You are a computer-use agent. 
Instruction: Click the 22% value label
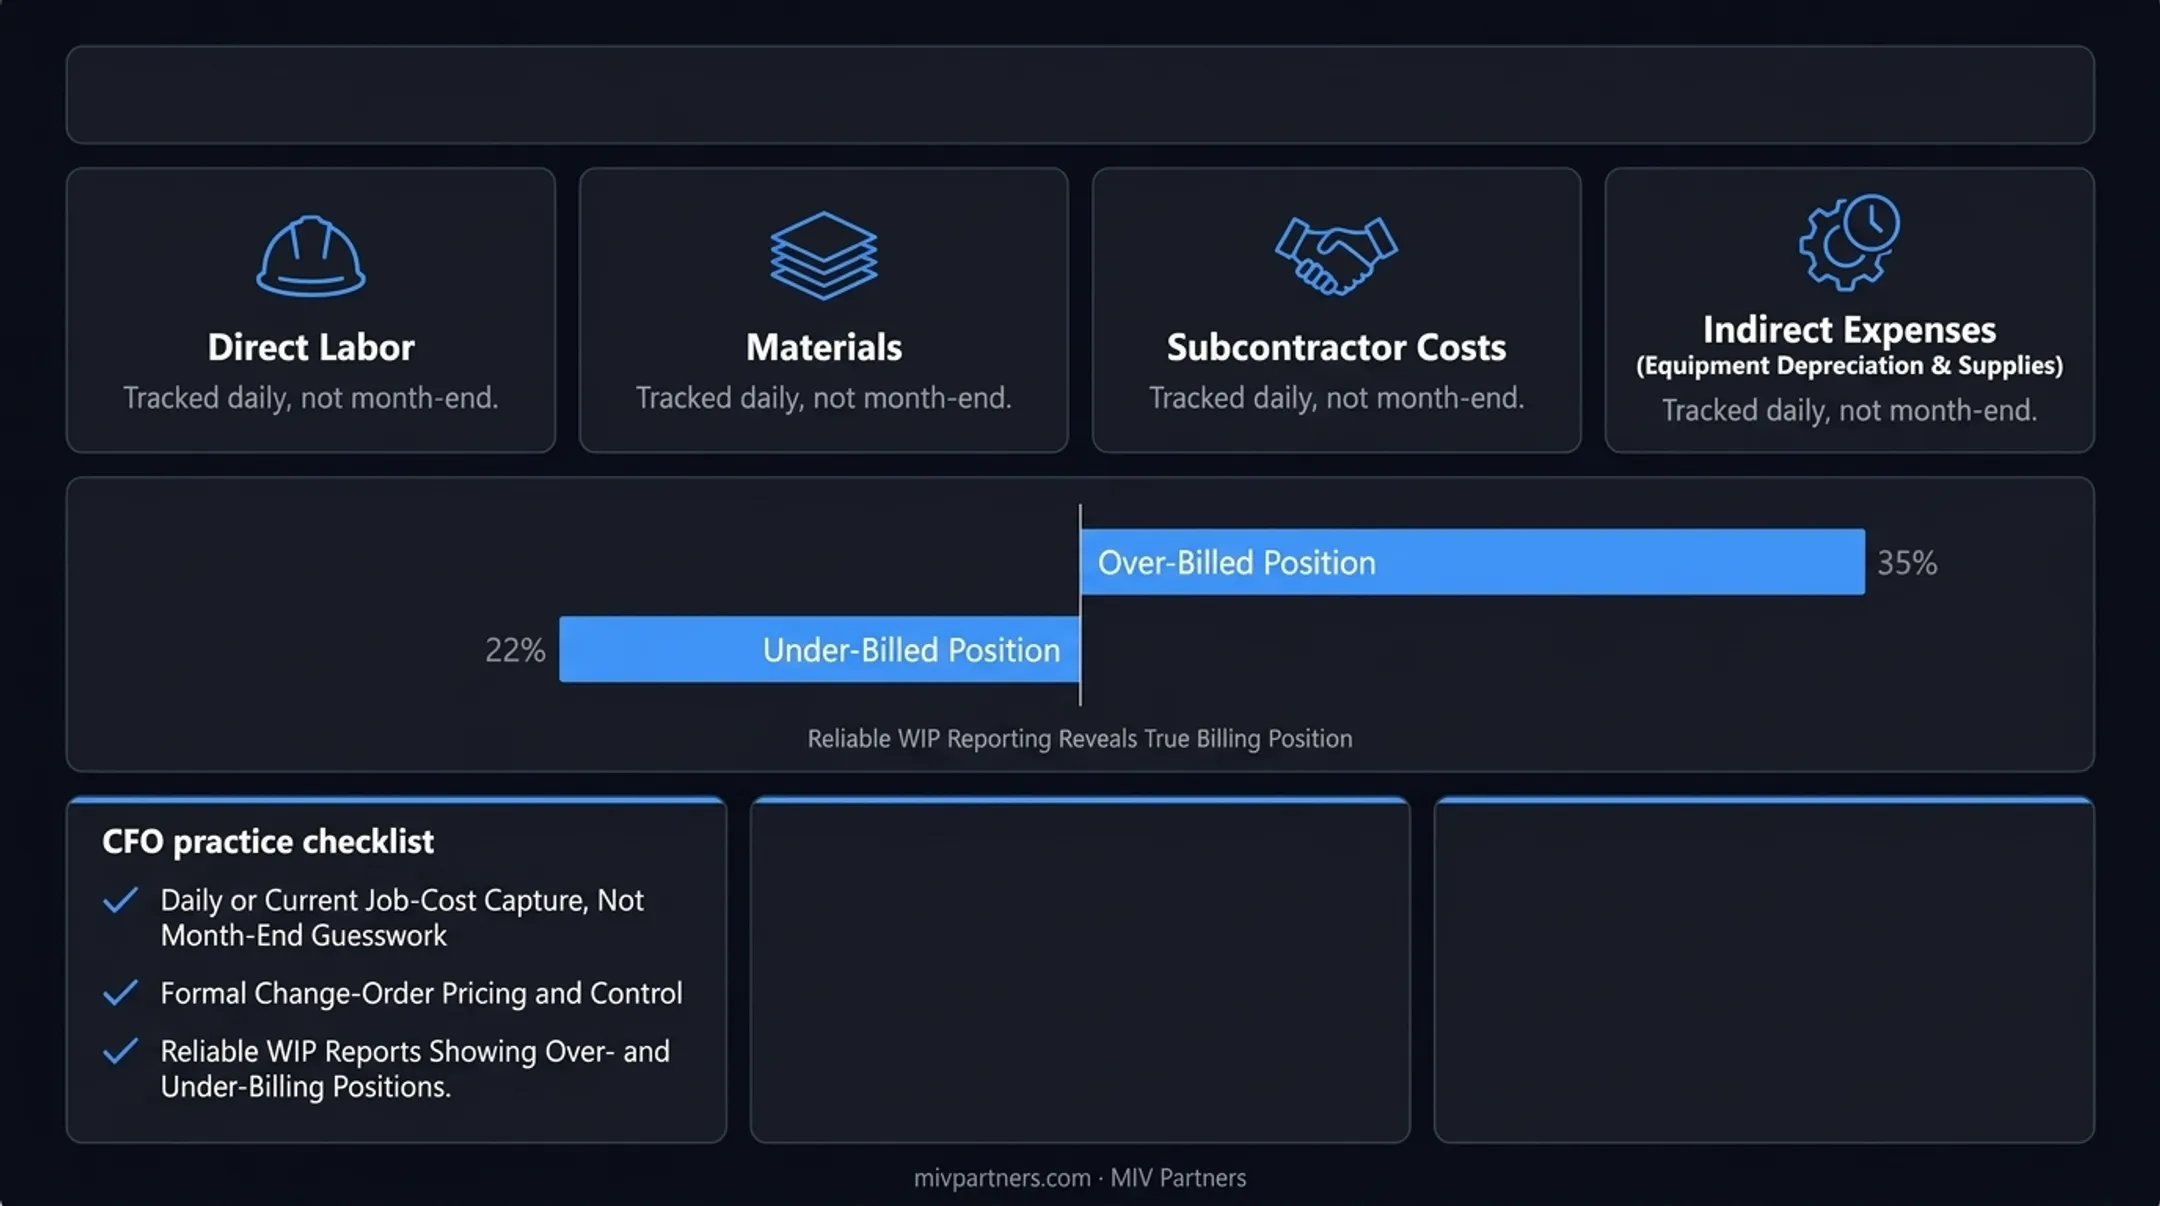pyautogui.click(x=515, y=650)
